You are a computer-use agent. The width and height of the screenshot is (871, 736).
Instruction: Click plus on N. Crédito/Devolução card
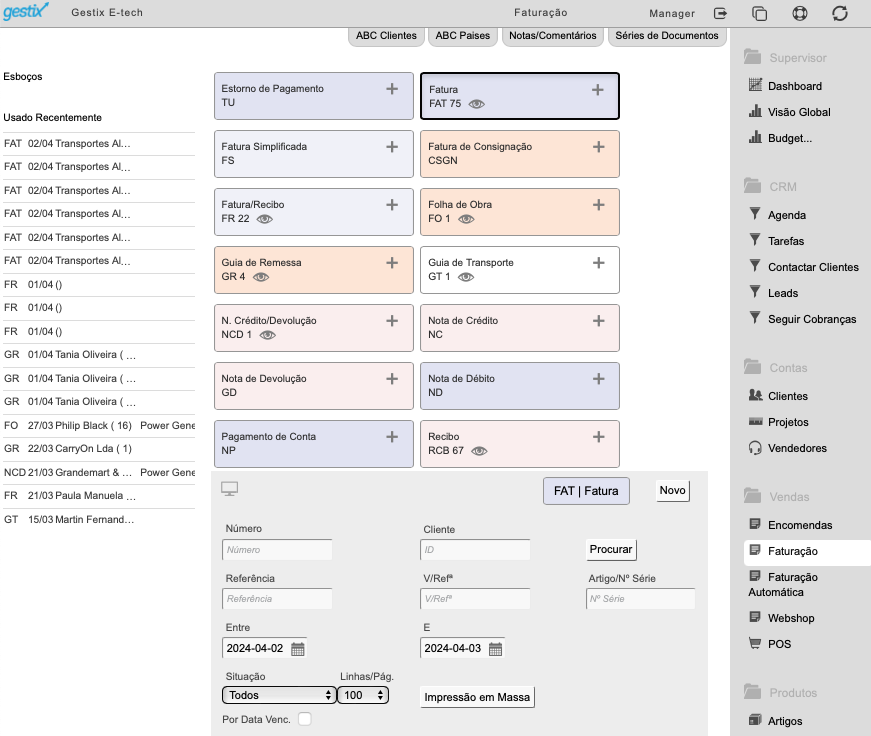point(392,321)
